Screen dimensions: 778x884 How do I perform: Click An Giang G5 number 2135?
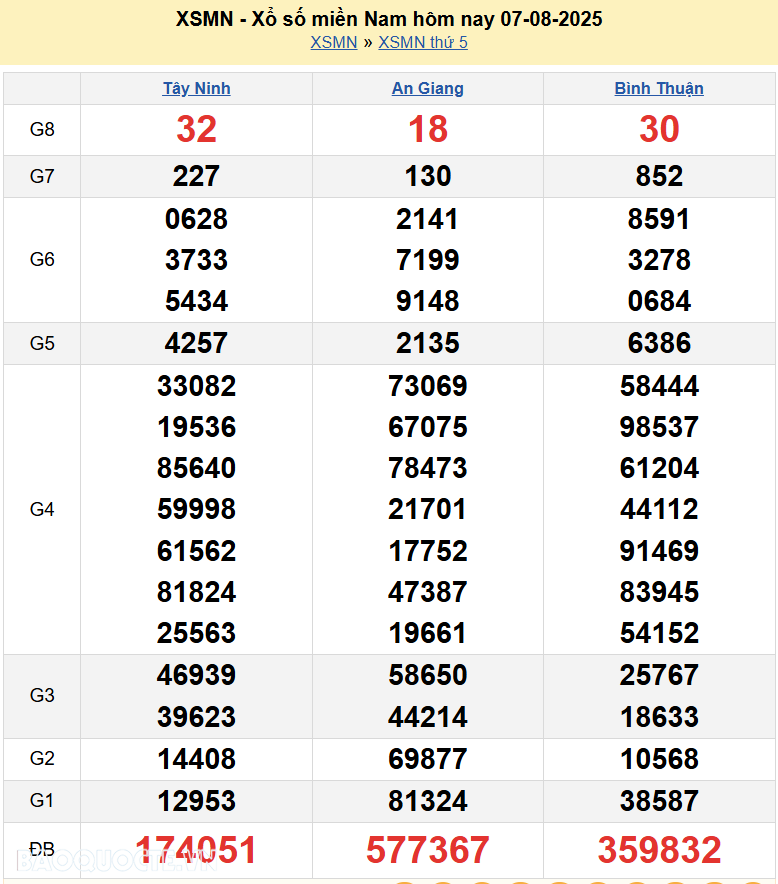427,343
